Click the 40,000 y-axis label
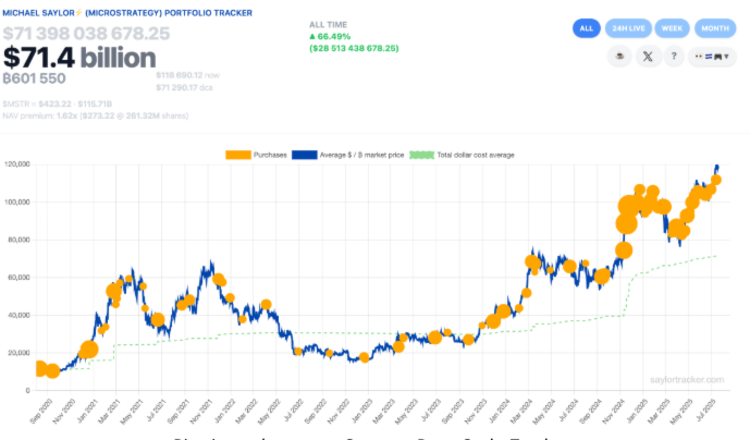The width and height of the screenshot is (750, 440). [19, 315]
